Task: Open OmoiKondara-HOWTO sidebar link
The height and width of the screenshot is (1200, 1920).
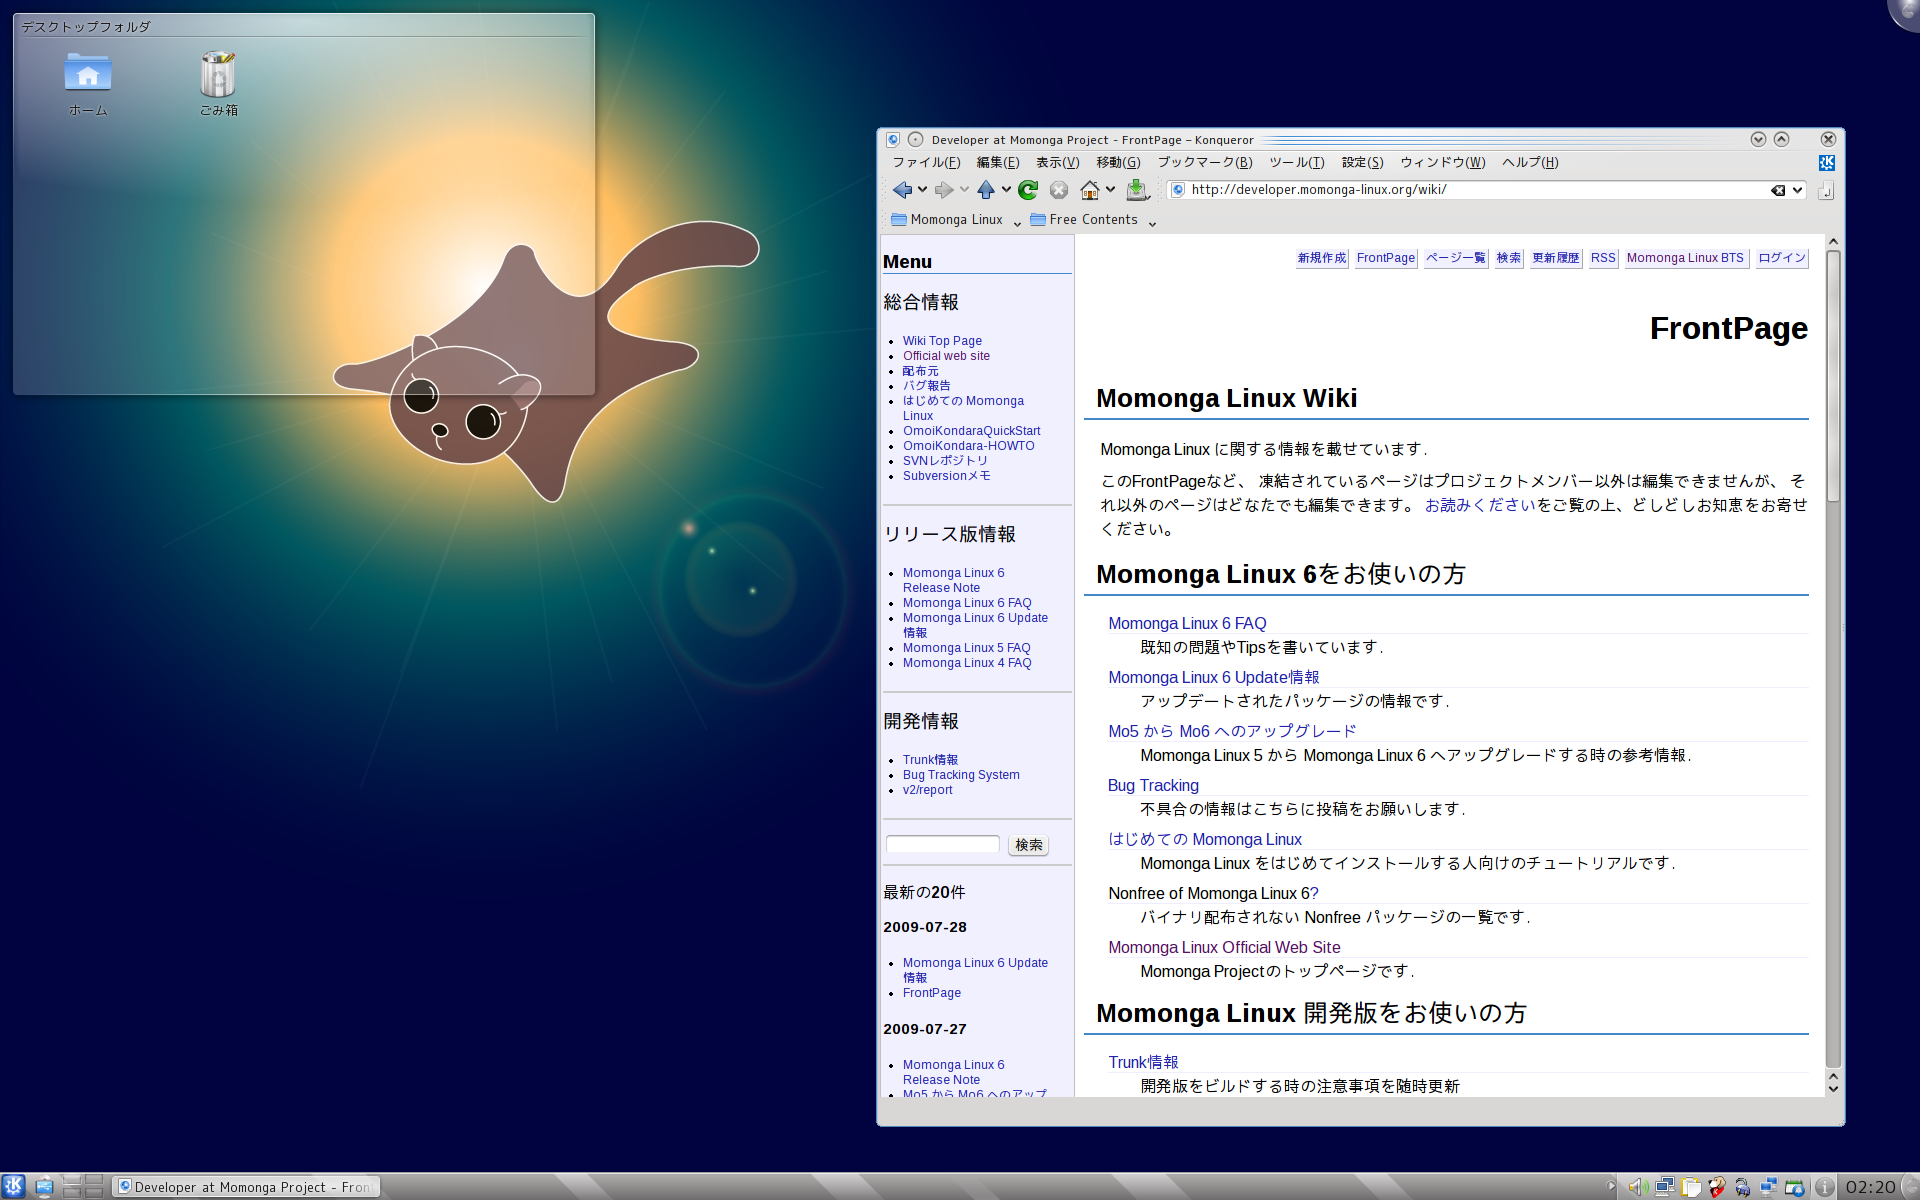Action: [x=968, y=446]
